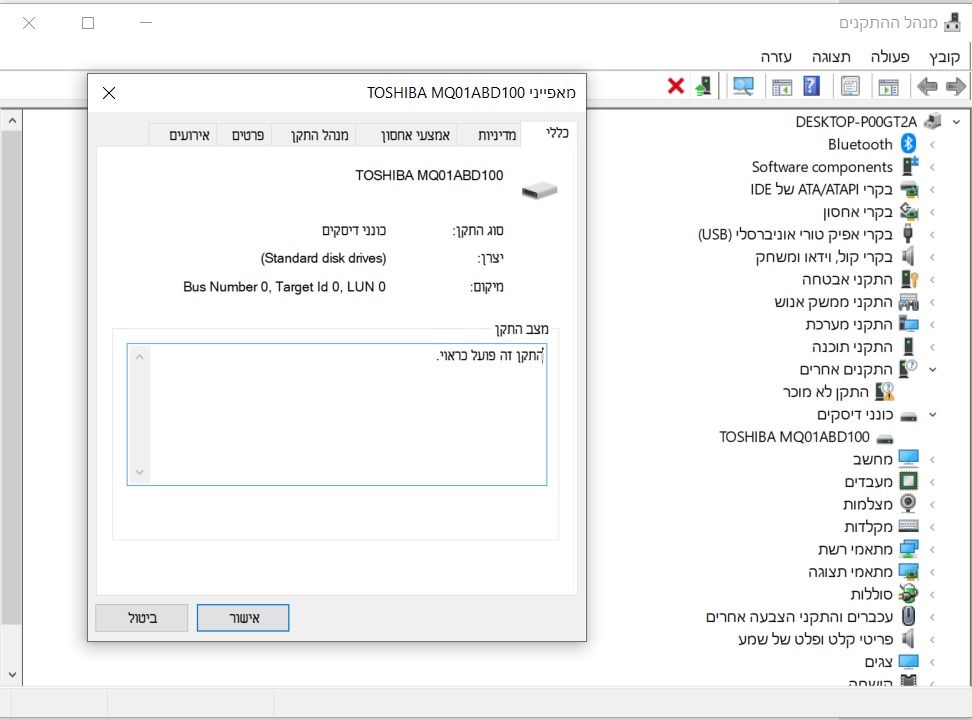This screenshot has width=972, height=720.
Task: Click the red X uninstall device toolbar icon
Action: tap(676, 86)
